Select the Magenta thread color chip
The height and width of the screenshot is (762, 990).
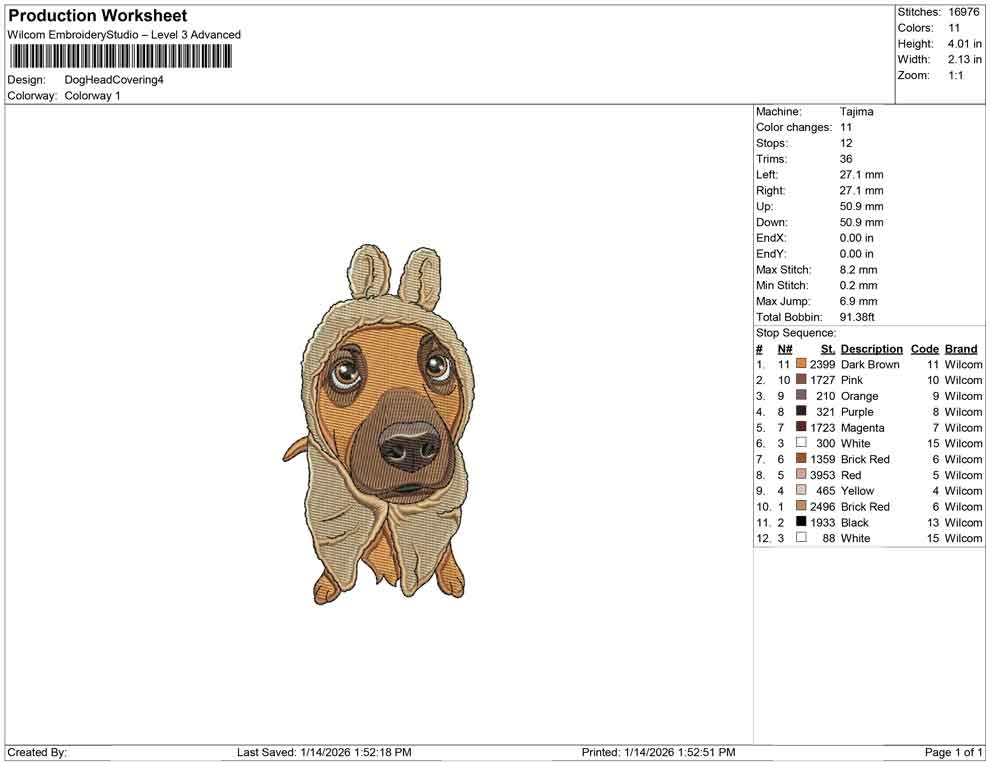tap(800, 427)
